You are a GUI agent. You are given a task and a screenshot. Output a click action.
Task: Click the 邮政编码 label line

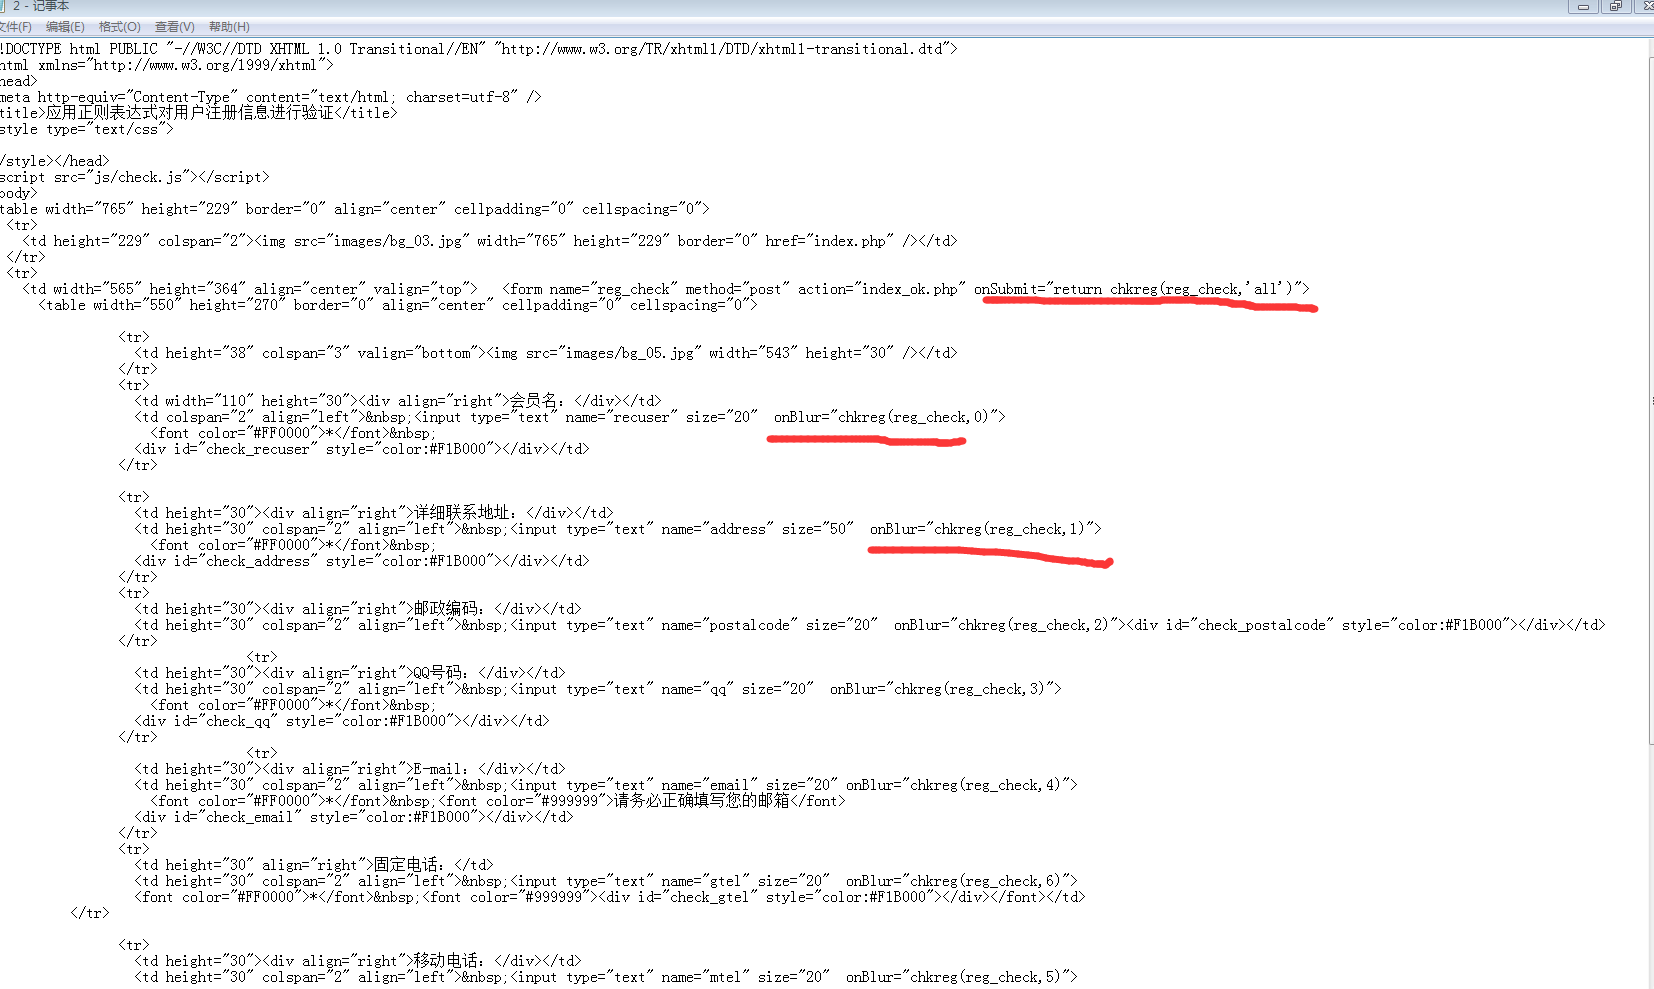[358, 609]
